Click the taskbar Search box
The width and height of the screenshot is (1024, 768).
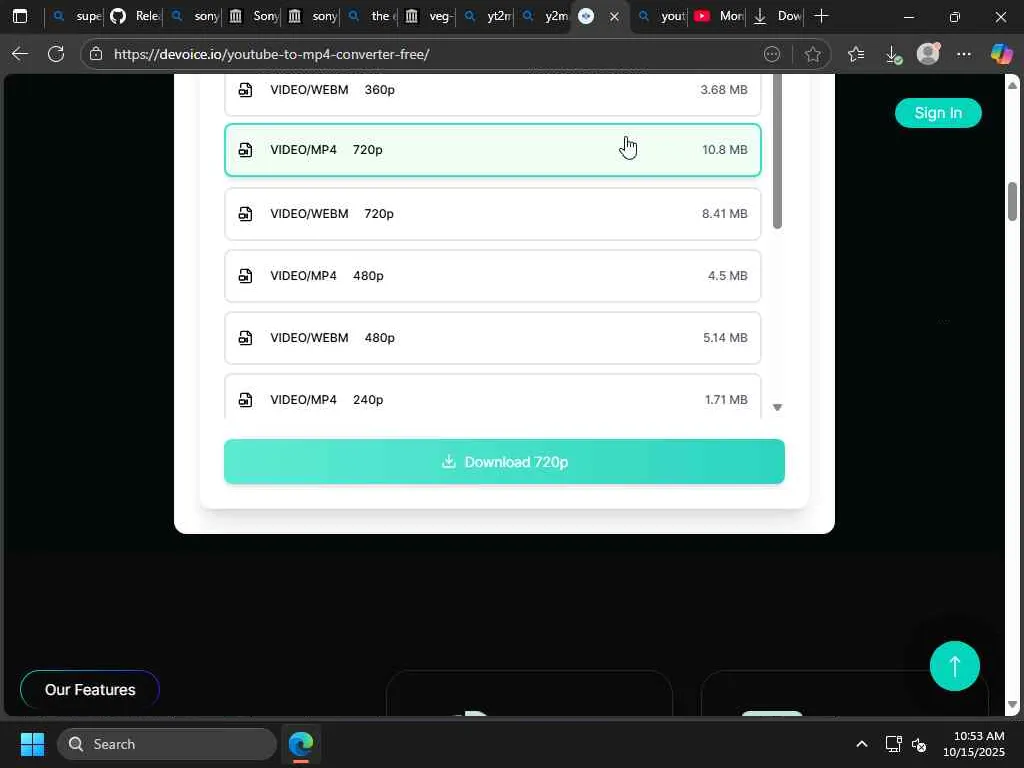point(167,744)
